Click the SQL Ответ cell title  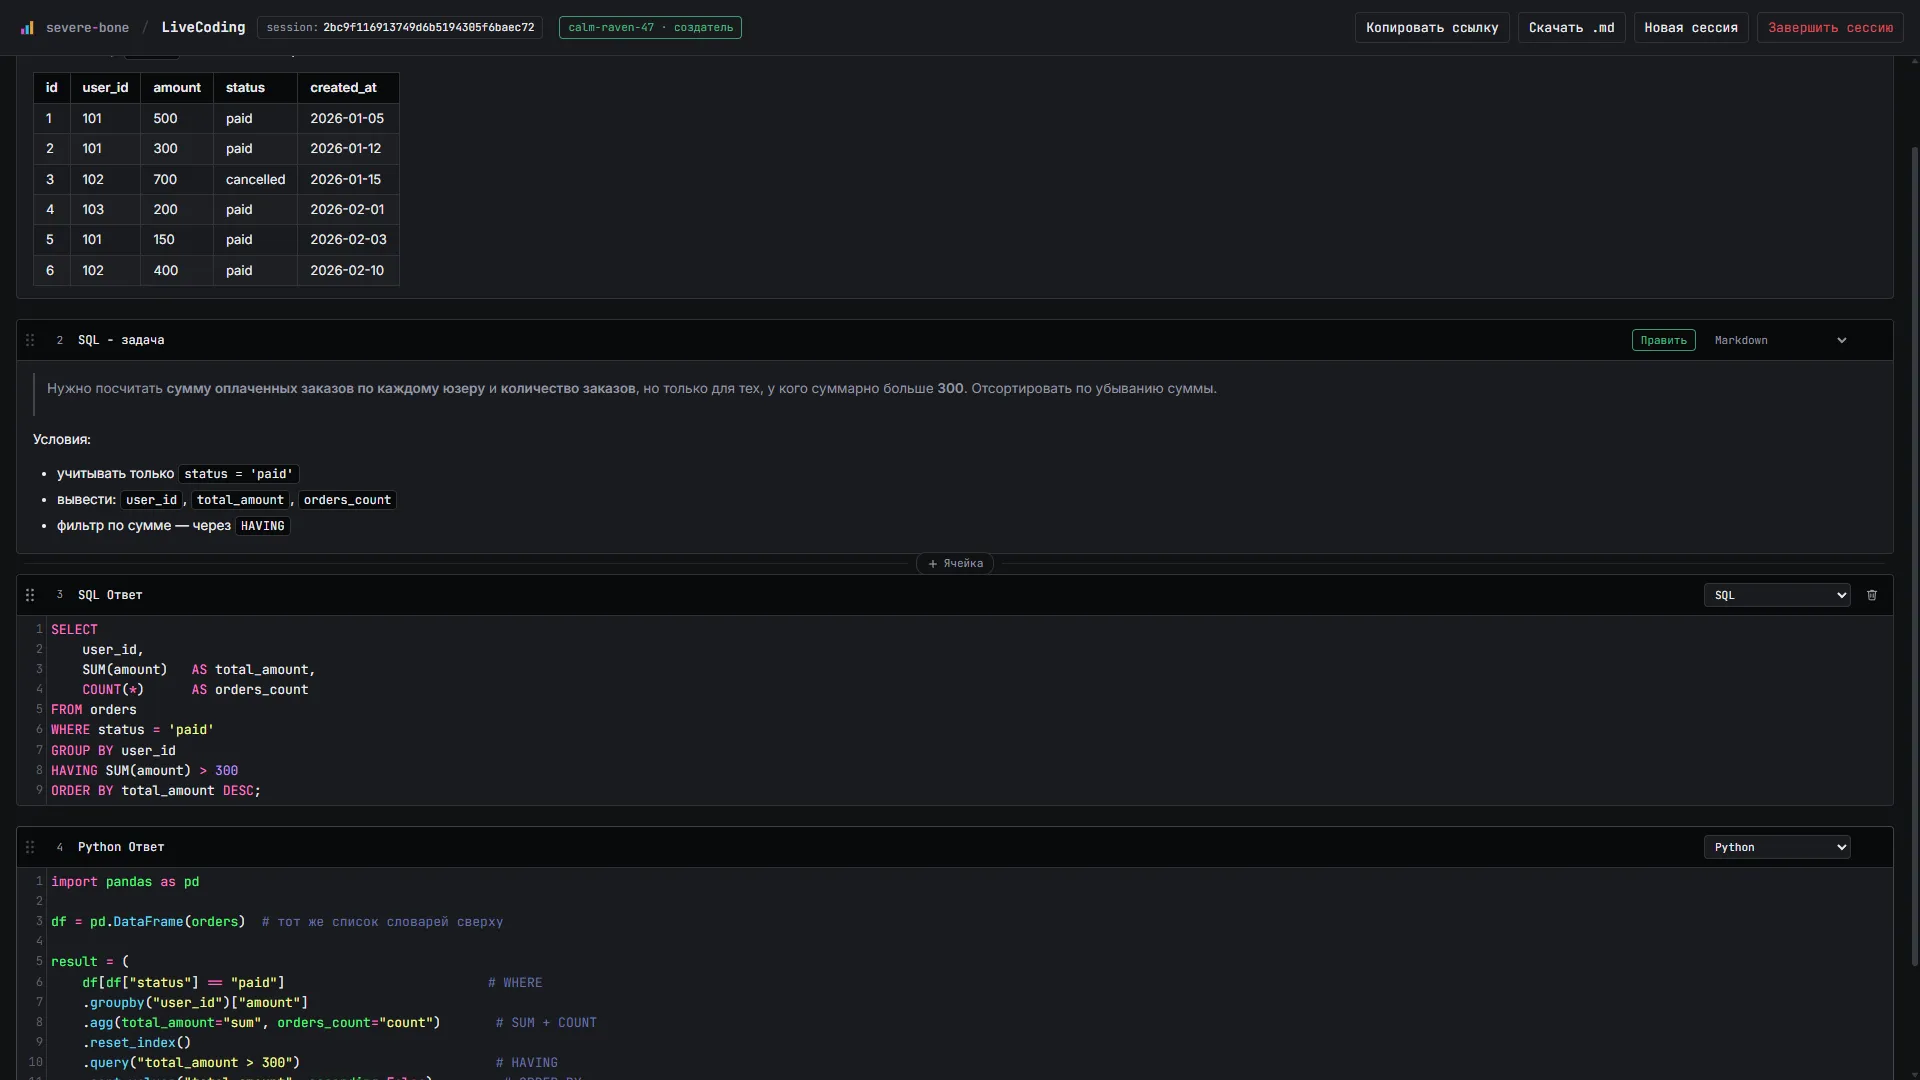[110, 595]
